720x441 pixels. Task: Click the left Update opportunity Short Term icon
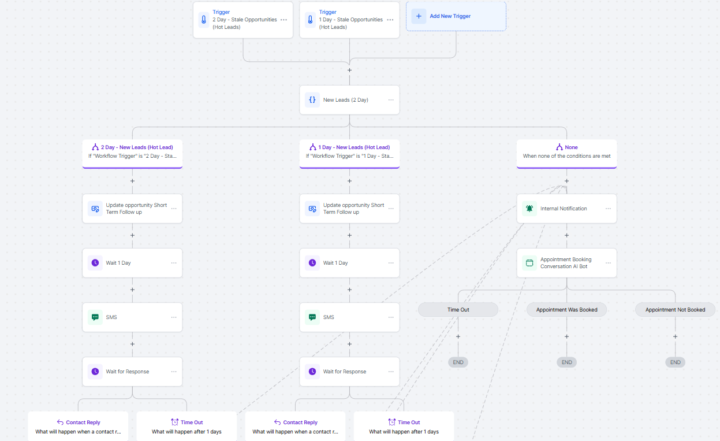(x=95, y=209)
